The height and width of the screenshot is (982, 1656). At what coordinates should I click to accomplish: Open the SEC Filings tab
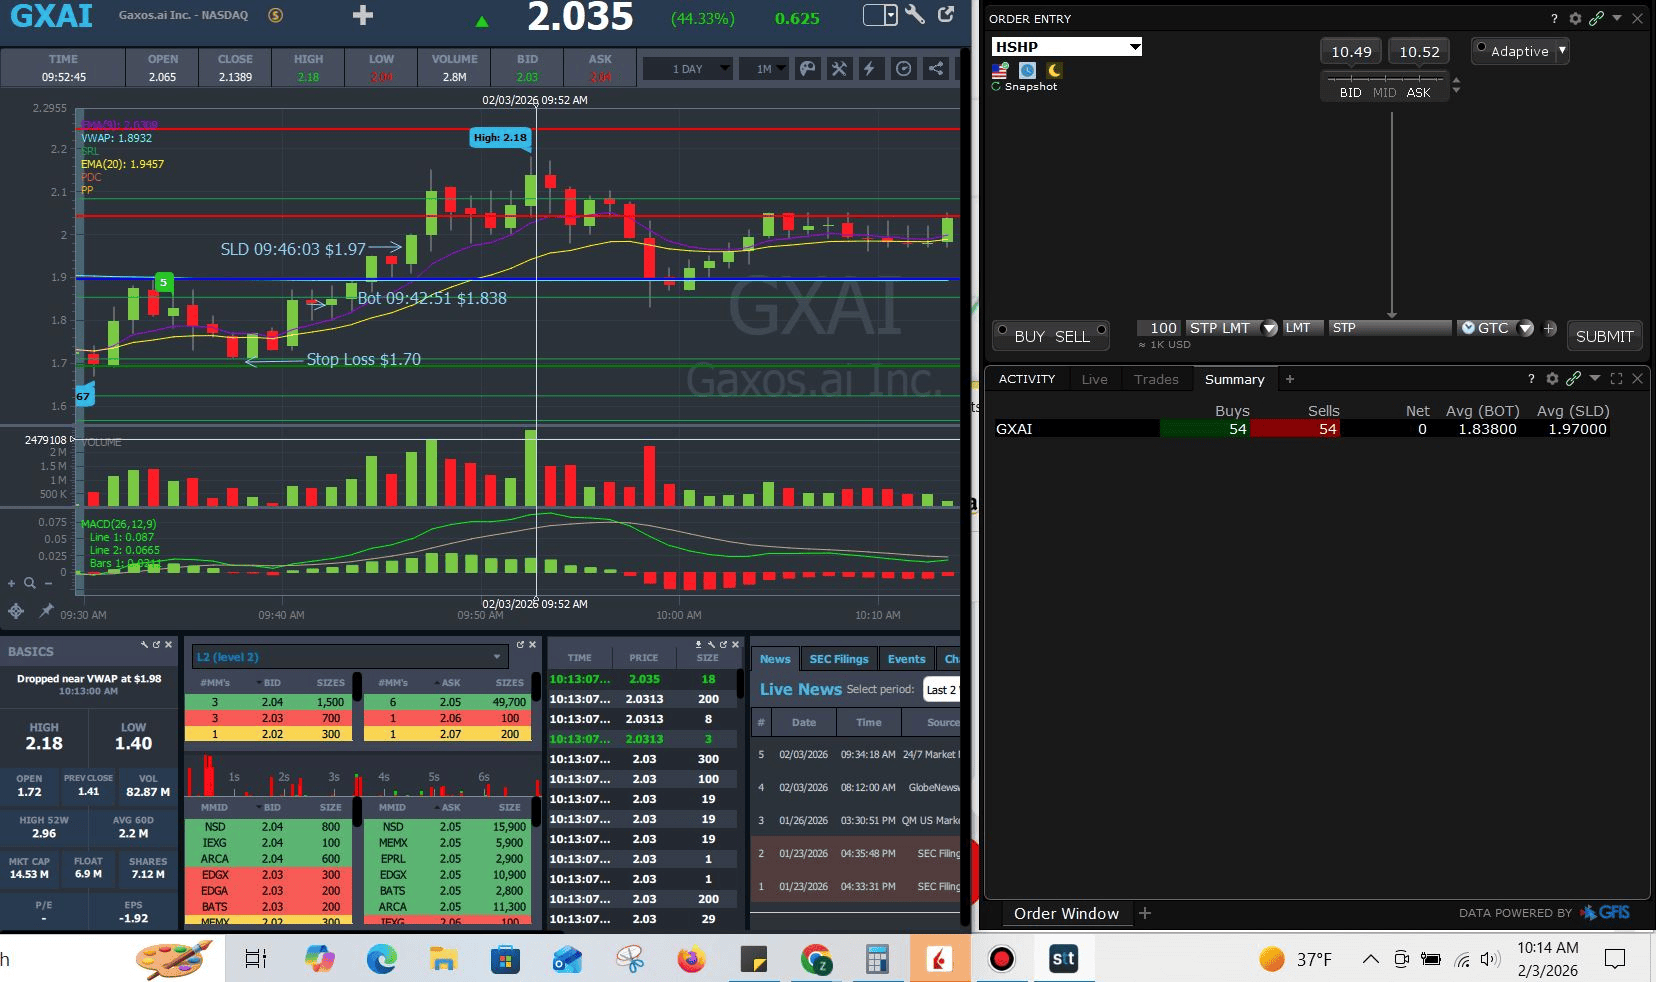pyautogui.click(x=839, y=659)
